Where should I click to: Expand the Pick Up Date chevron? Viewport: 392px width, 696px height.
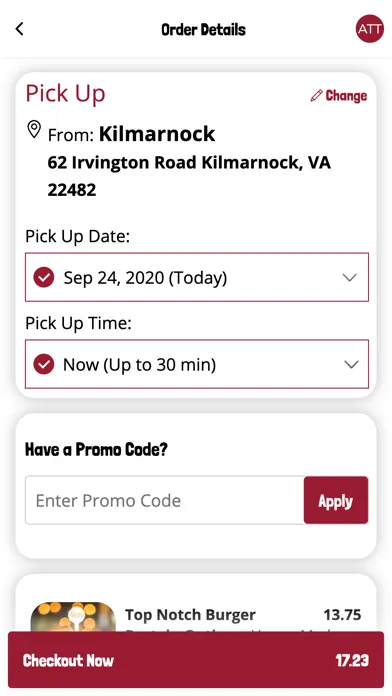350,278
